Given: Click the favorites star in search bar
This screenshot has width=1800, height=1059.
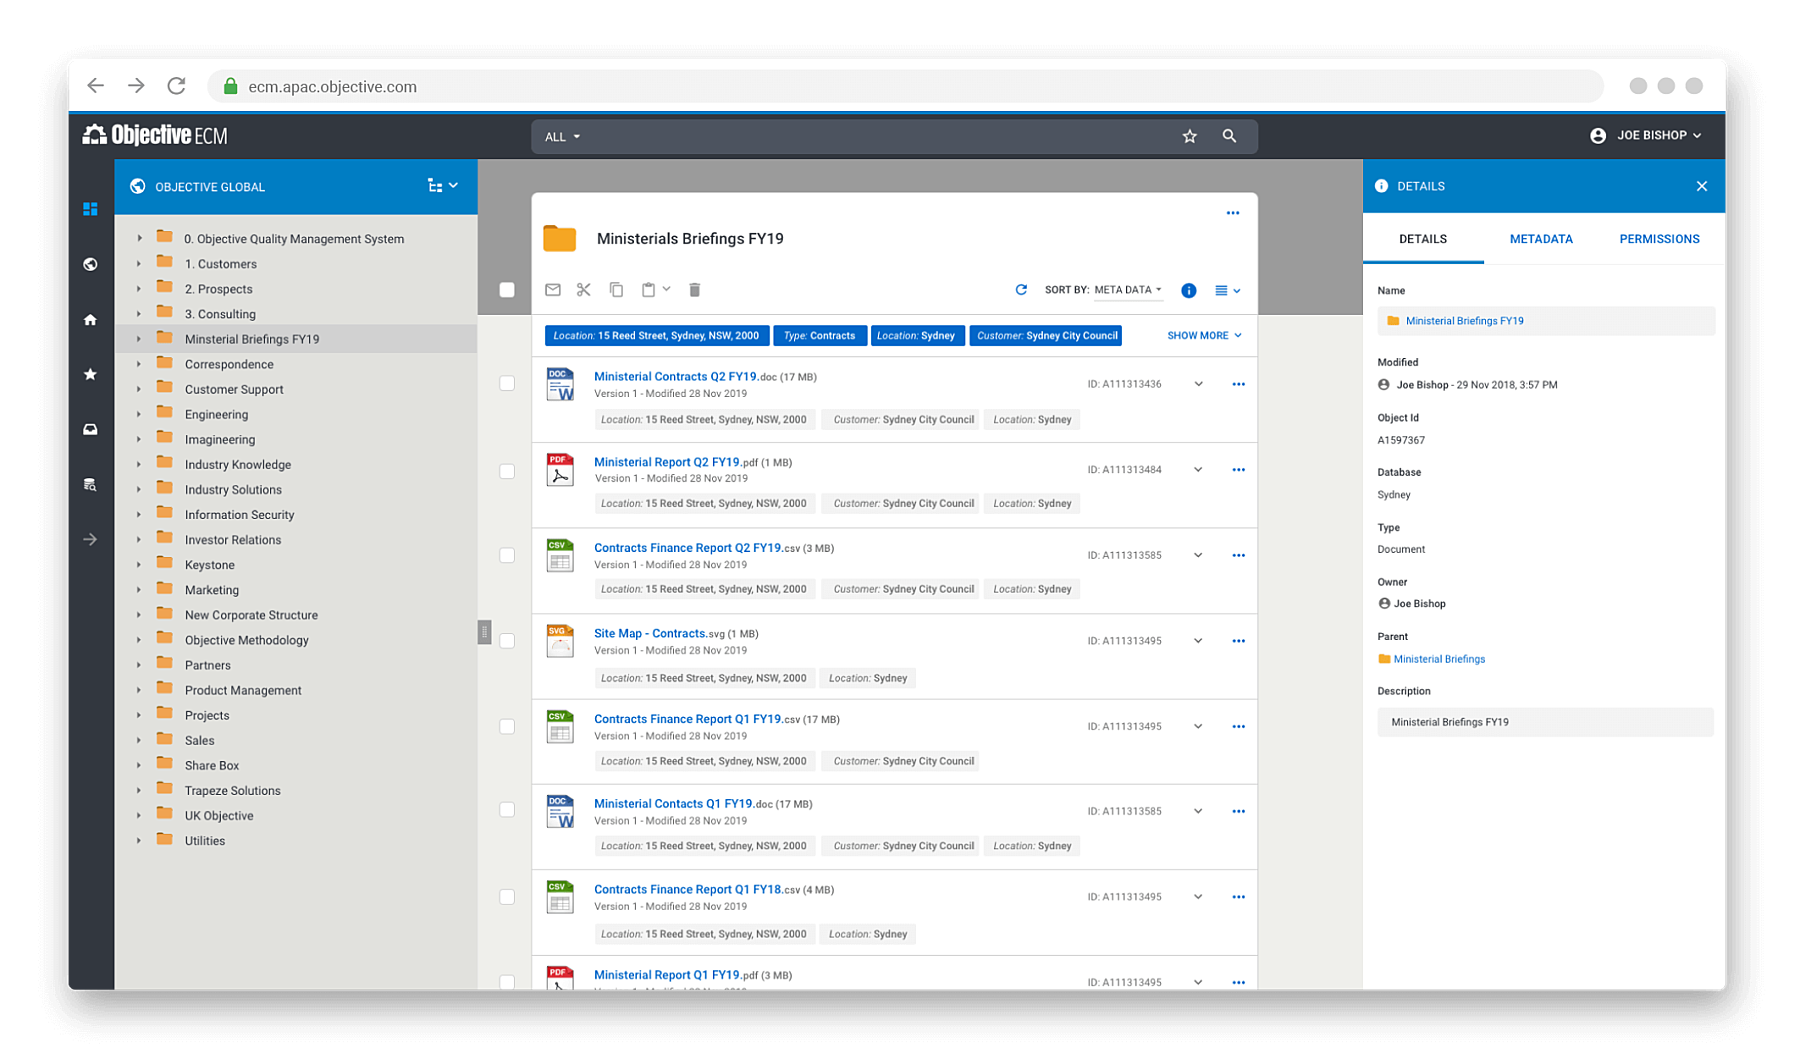Looking at the screenshot, I should (1190, 136).
